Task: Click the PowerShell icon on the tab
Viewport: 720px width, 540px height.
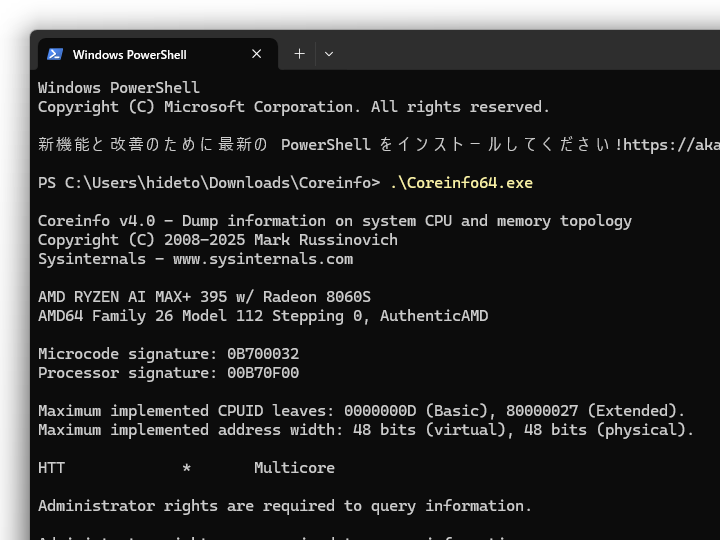Action: point(55,54)
